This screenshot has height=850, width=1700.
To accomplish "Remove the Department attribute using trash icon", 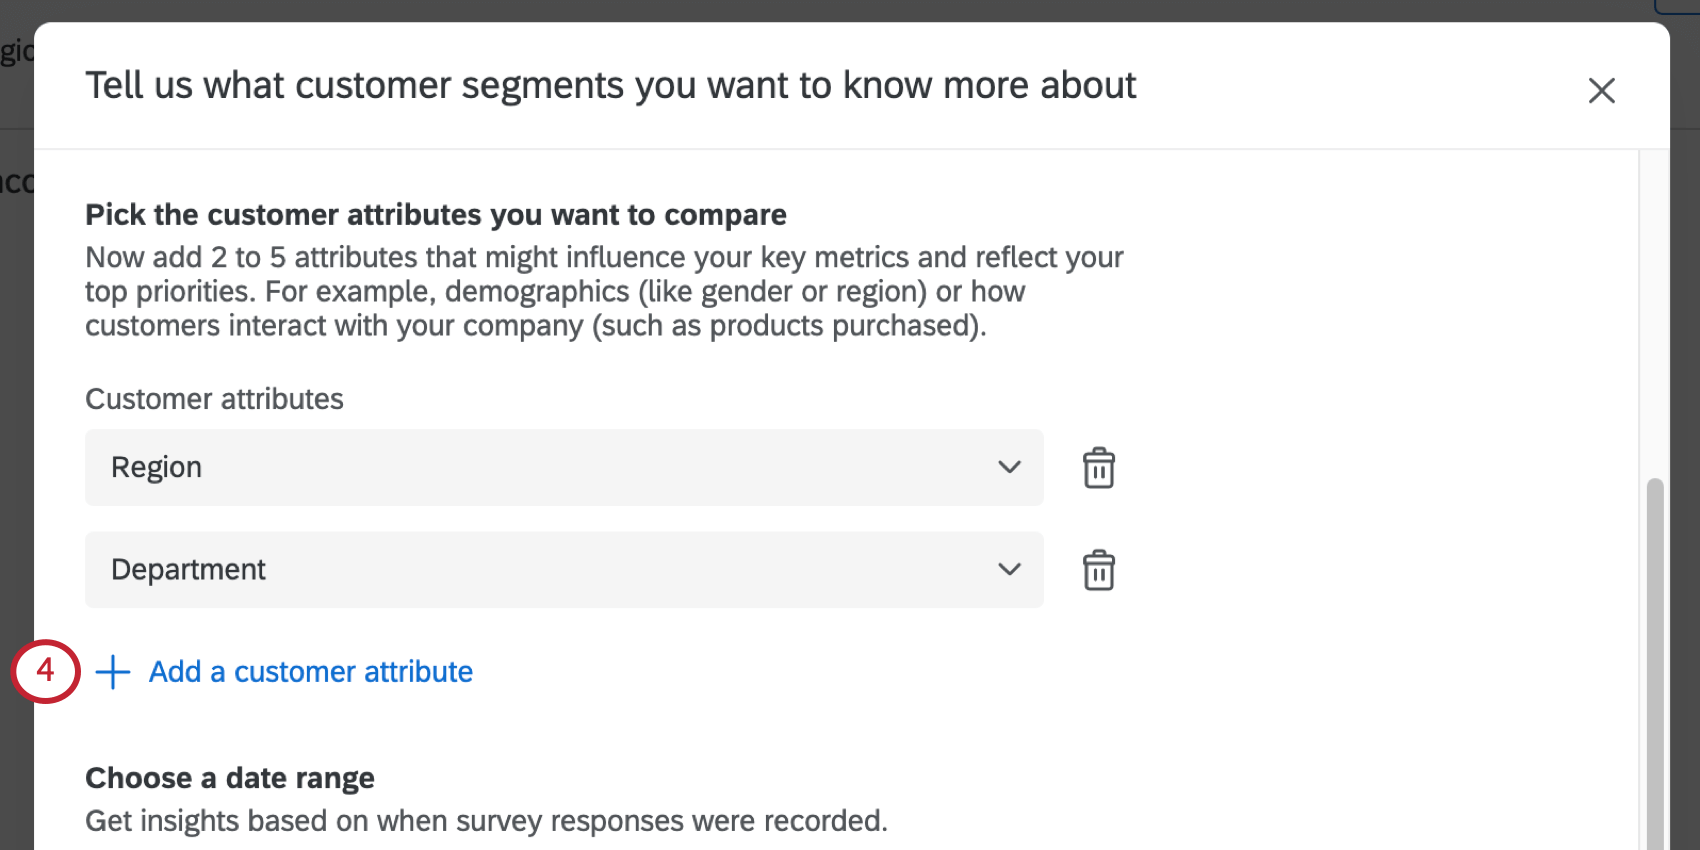I will [x=1098, y=570].
